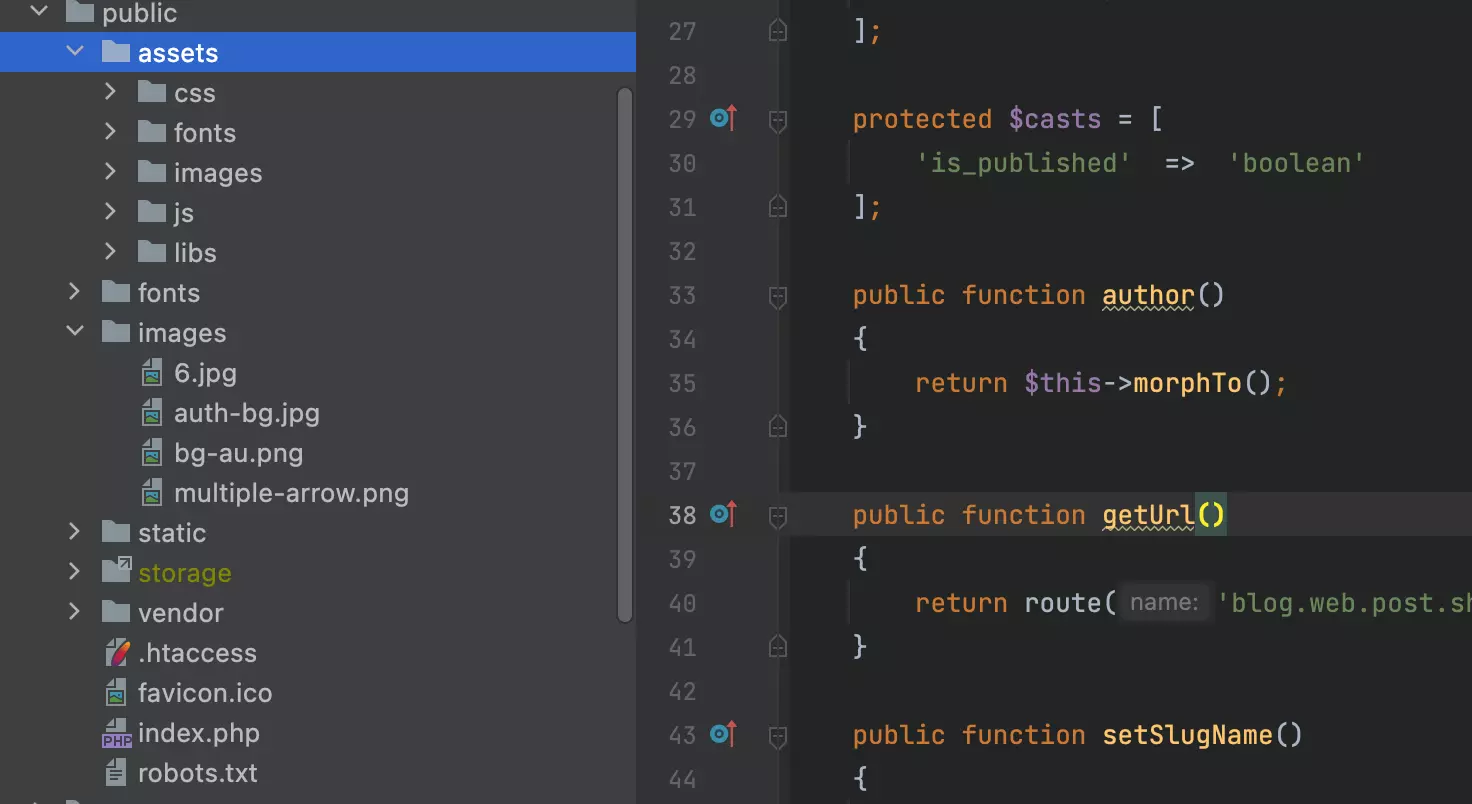Screen dimensions: 1472x804
Task: Click the favicon.ico image icon
Action: (117, 693)
